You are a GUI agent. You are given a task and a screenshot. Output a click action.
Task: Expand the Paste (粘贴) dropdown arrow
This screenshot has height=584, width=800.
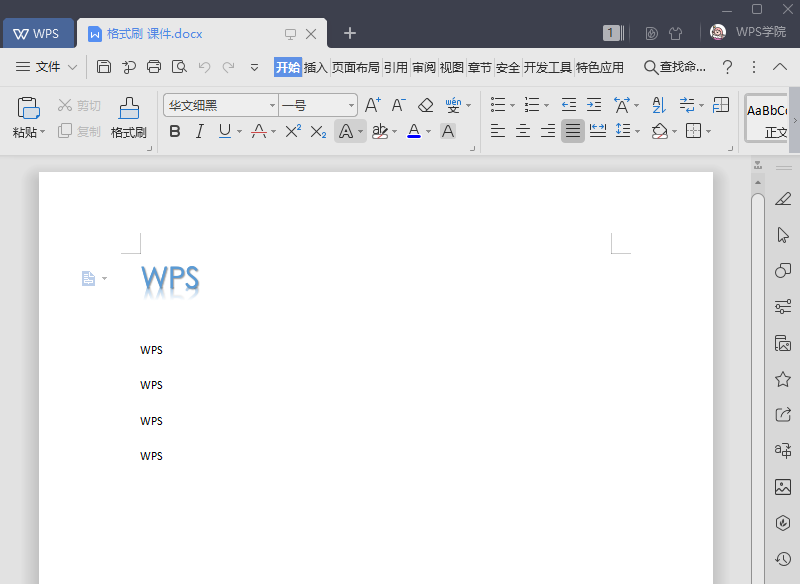click(44, 132)
